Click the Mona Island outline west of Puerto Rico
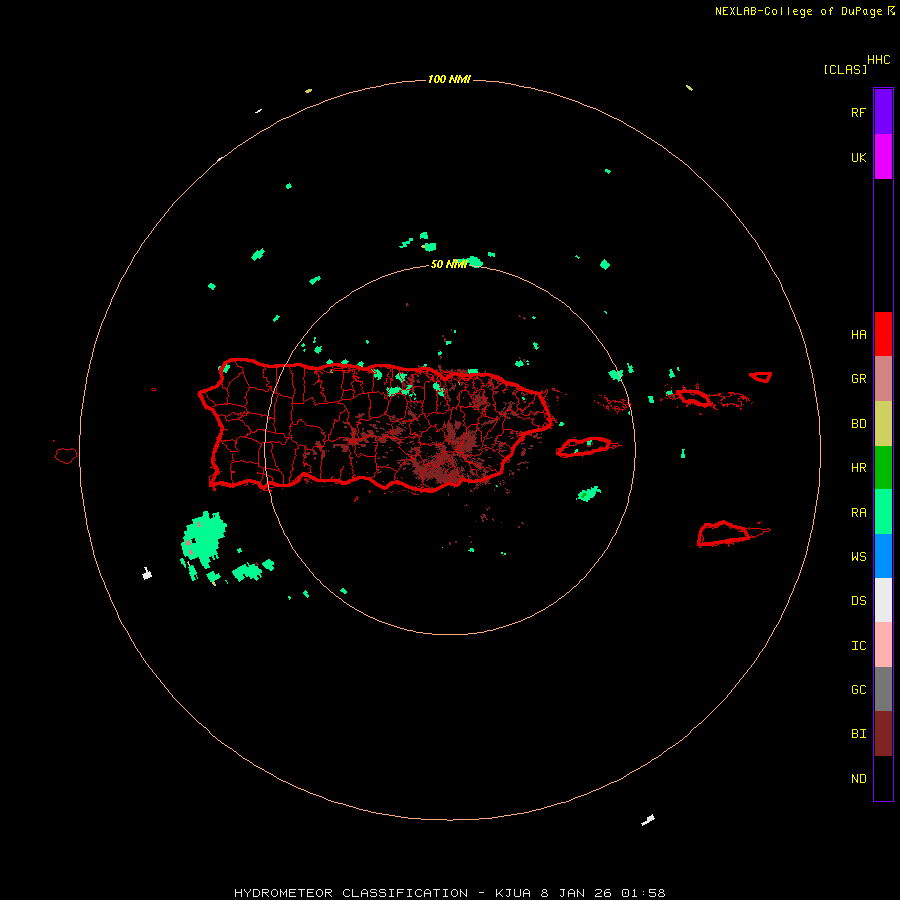Screen dimensions: 900x900 point(65,455)
